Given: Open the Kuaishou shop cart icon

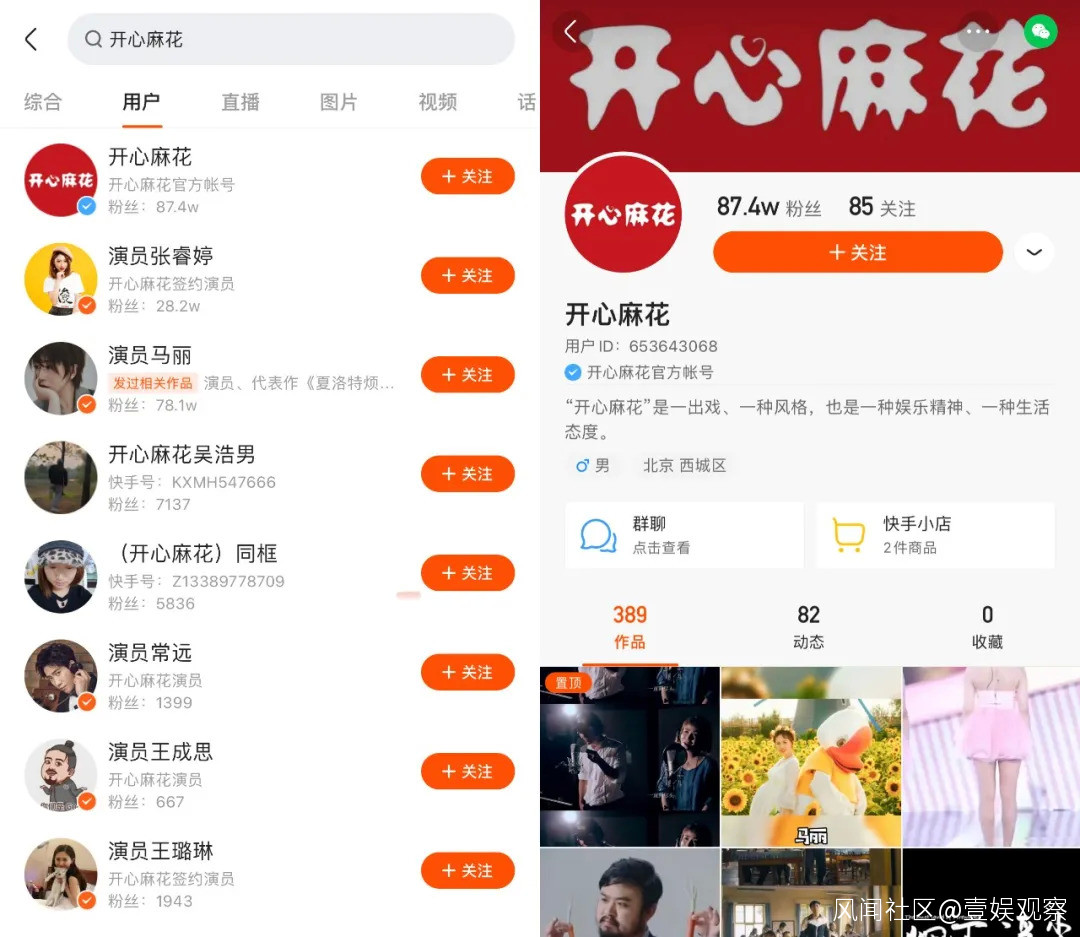Looking at the screenshot, I should coord(849,535).
